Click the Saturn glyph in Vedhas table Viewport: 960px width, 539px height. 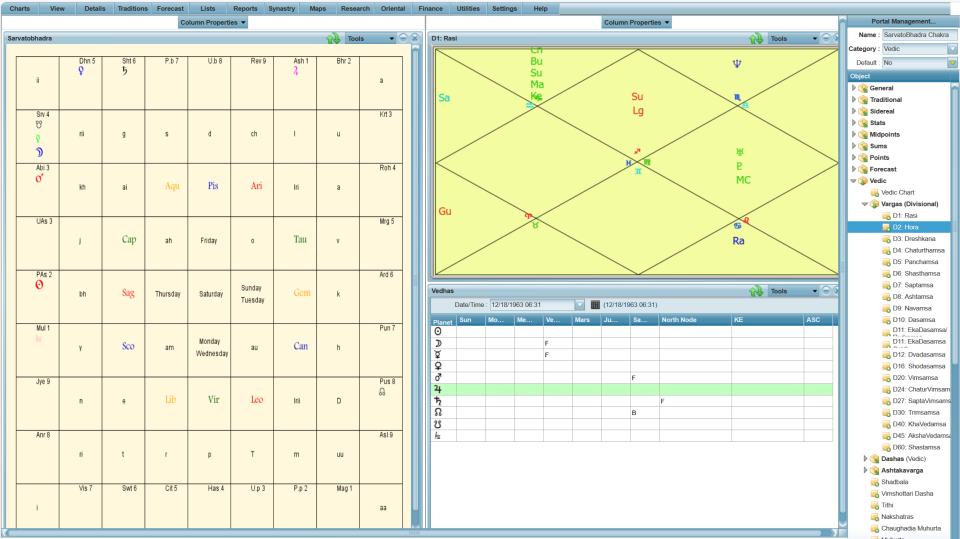438,401
